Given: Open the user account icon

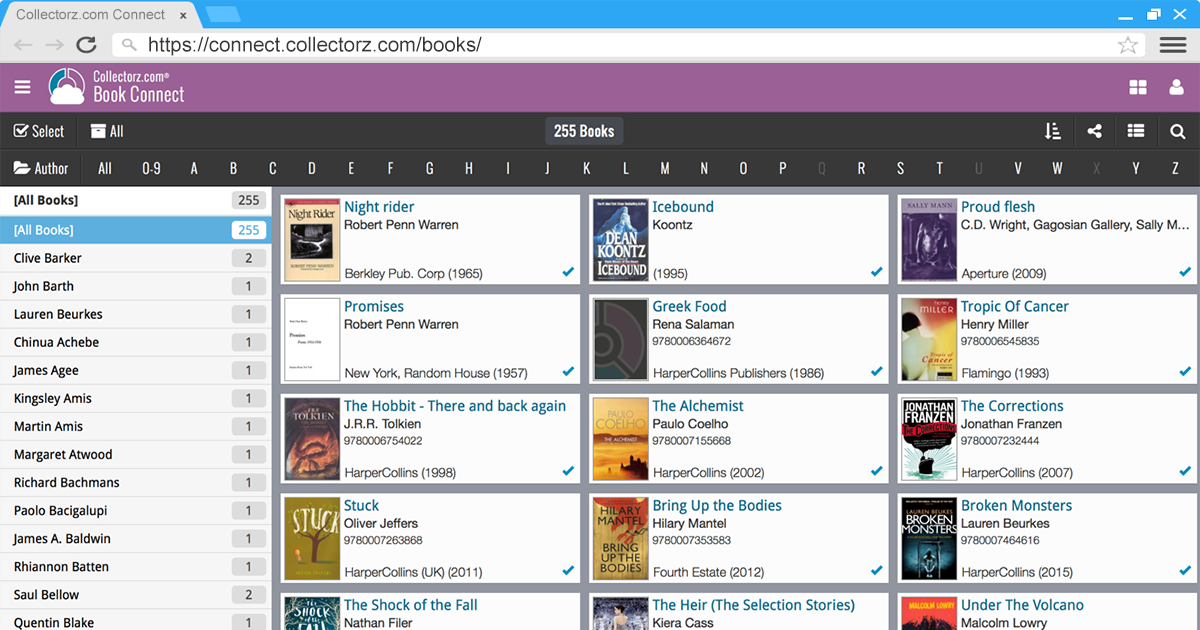Looking at the screenshot, I should pos(1177,88).
